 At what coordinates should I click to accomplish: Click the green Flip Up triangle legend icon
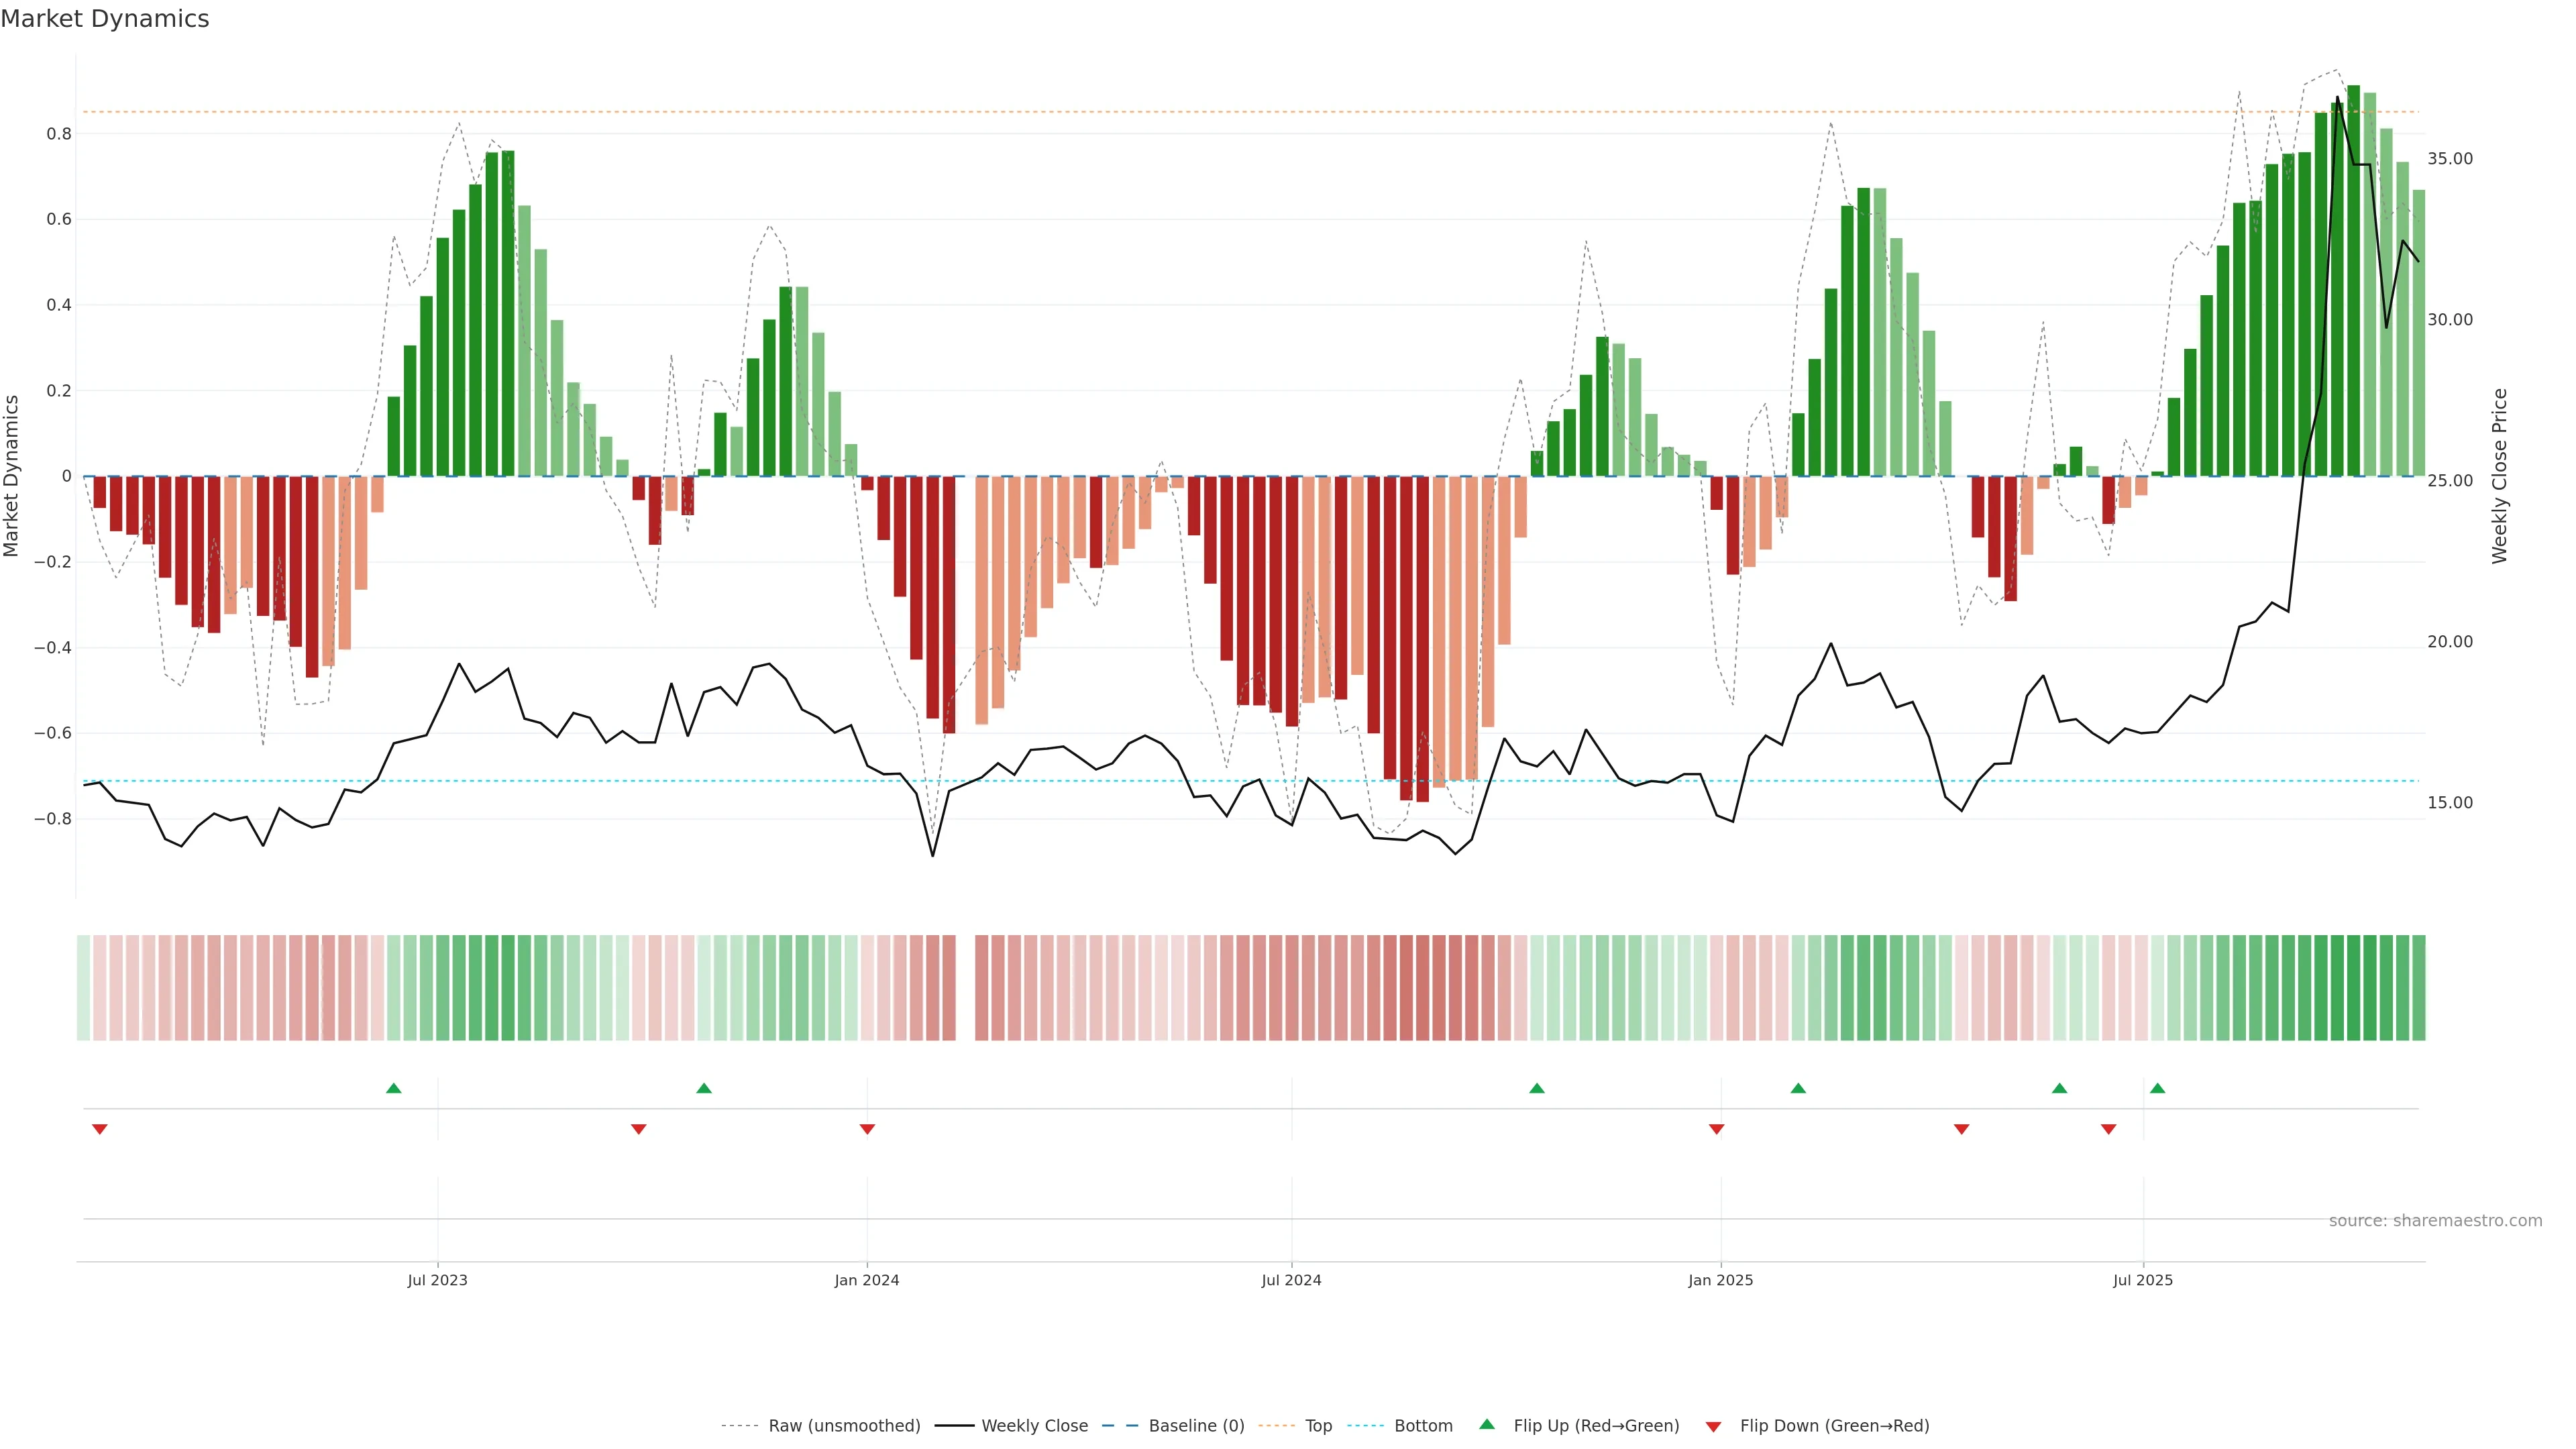(1487, 1425)
